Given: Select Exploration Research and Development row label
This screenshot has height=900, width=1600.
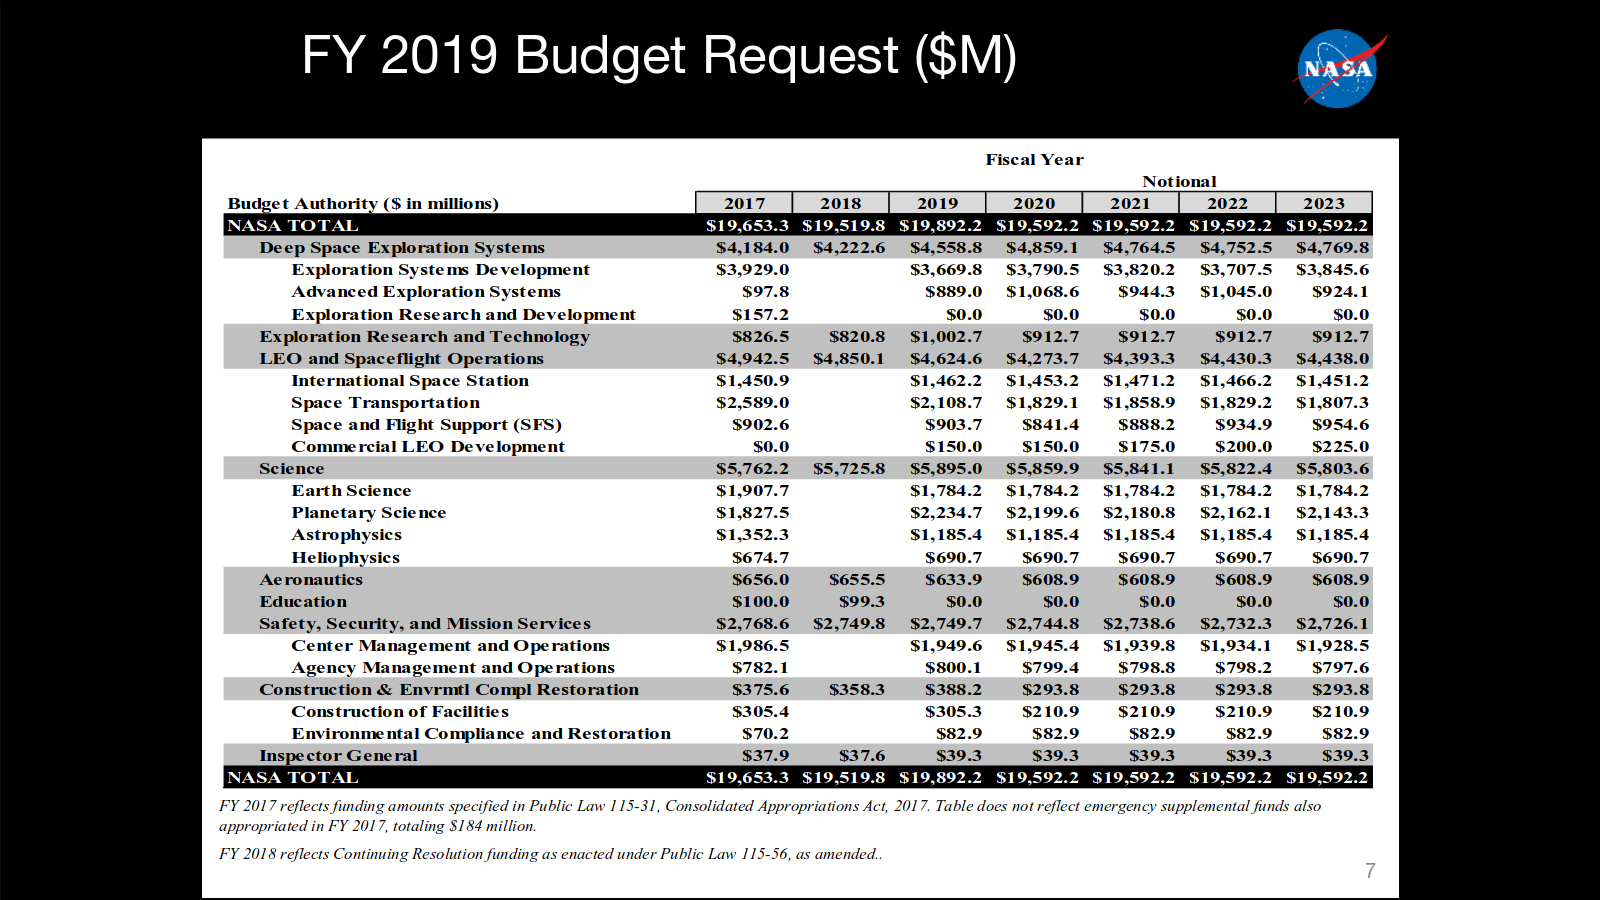Looking at the screenshot, I should pyautogui.click(x=463, y=314).
